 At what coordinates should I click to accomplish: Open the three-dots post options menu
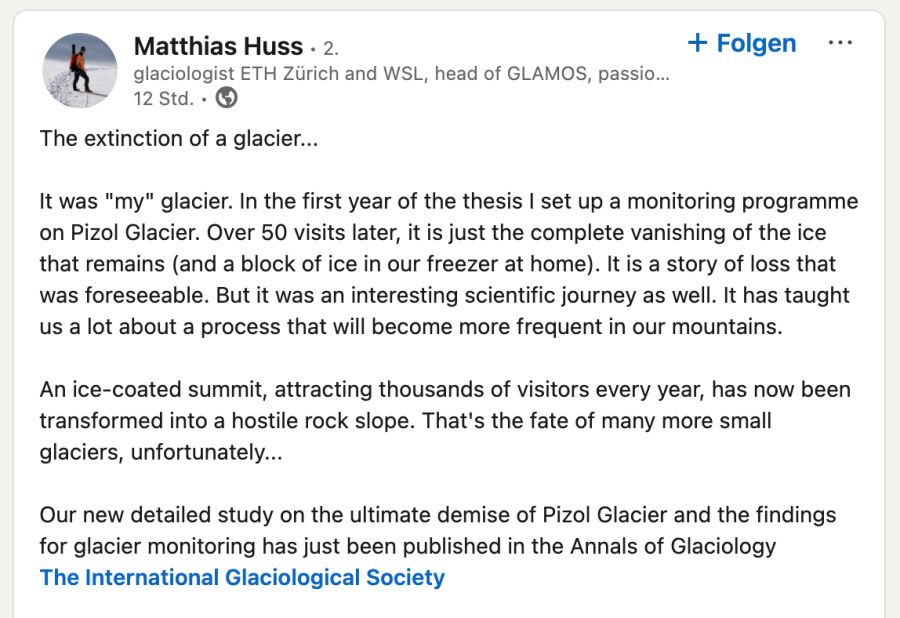[840, 43]
